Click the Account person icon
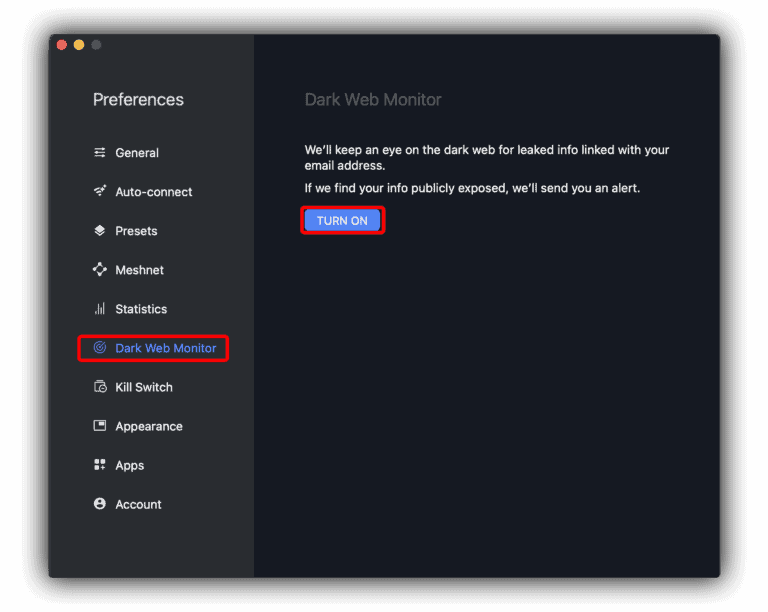Image resolution: width=768 pixels, height=612 pixels. pos(100,504)
